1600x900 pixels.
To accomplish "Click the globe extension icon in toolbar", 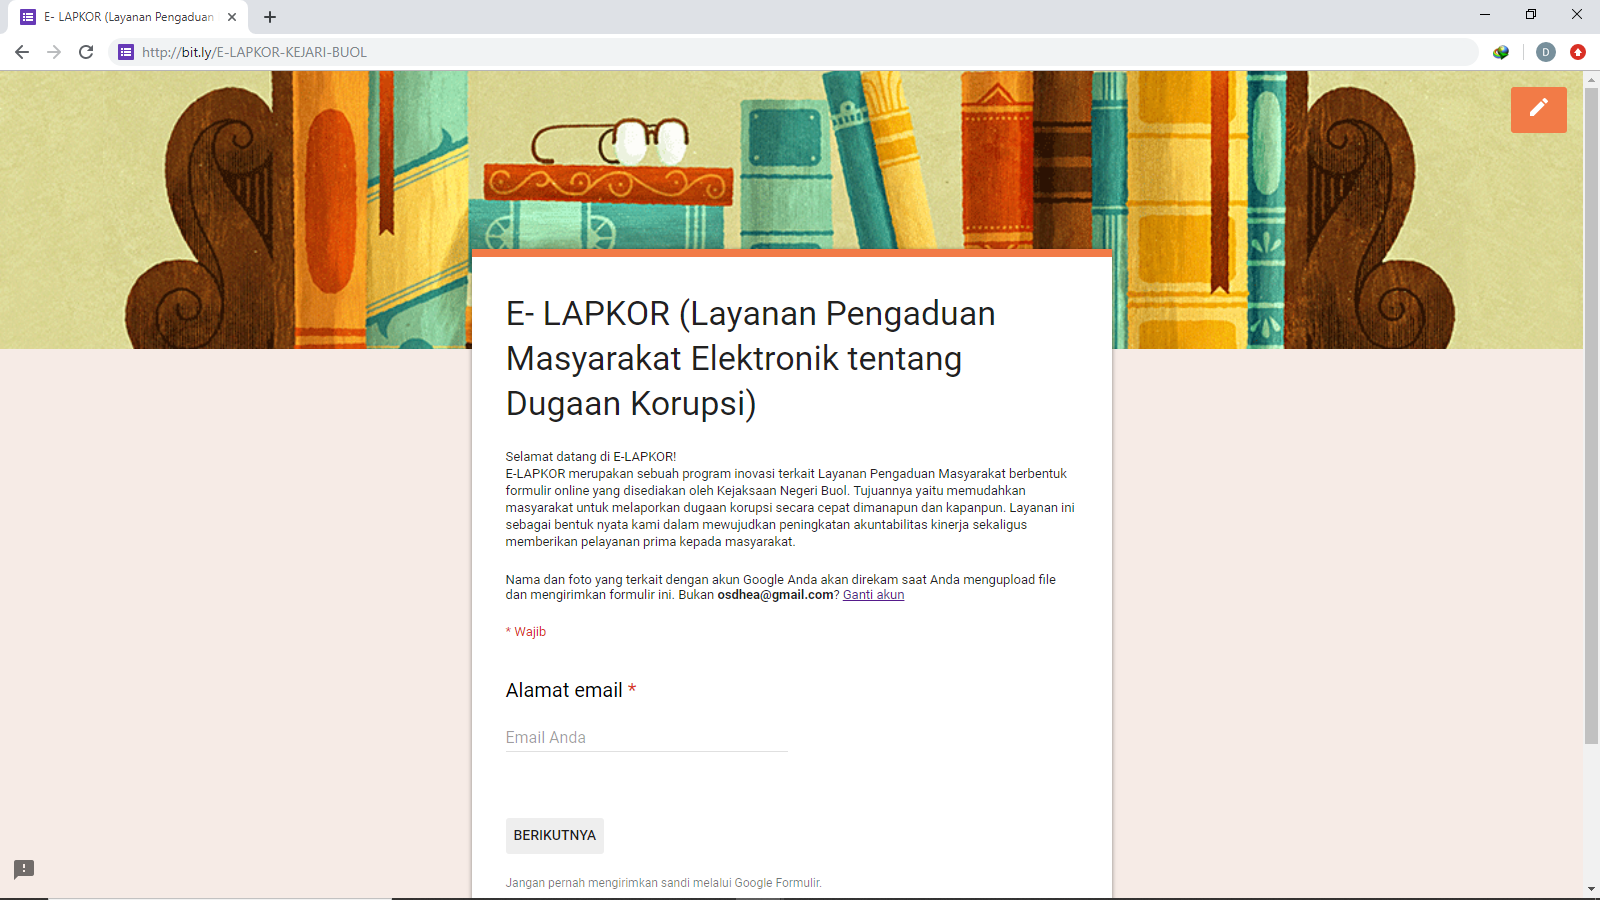I will coord(1501,52).
